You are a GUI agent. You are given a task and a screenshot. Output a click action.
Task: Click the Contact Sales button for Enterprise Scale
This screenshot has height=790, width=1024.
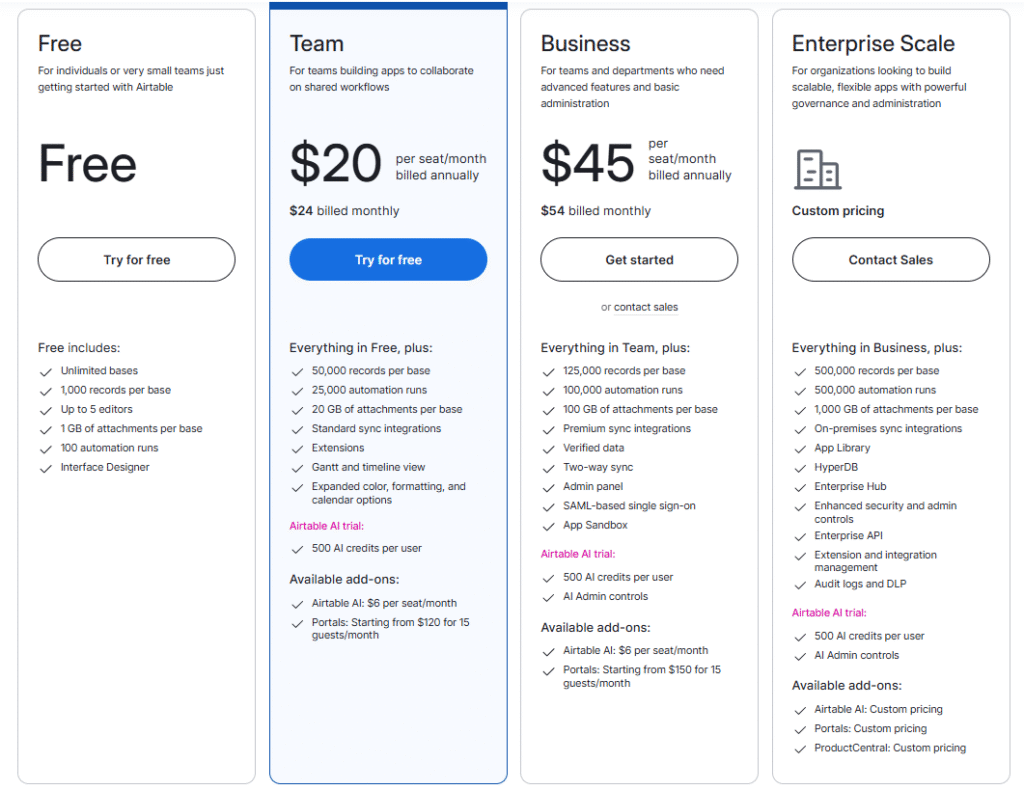coord(890,260)
